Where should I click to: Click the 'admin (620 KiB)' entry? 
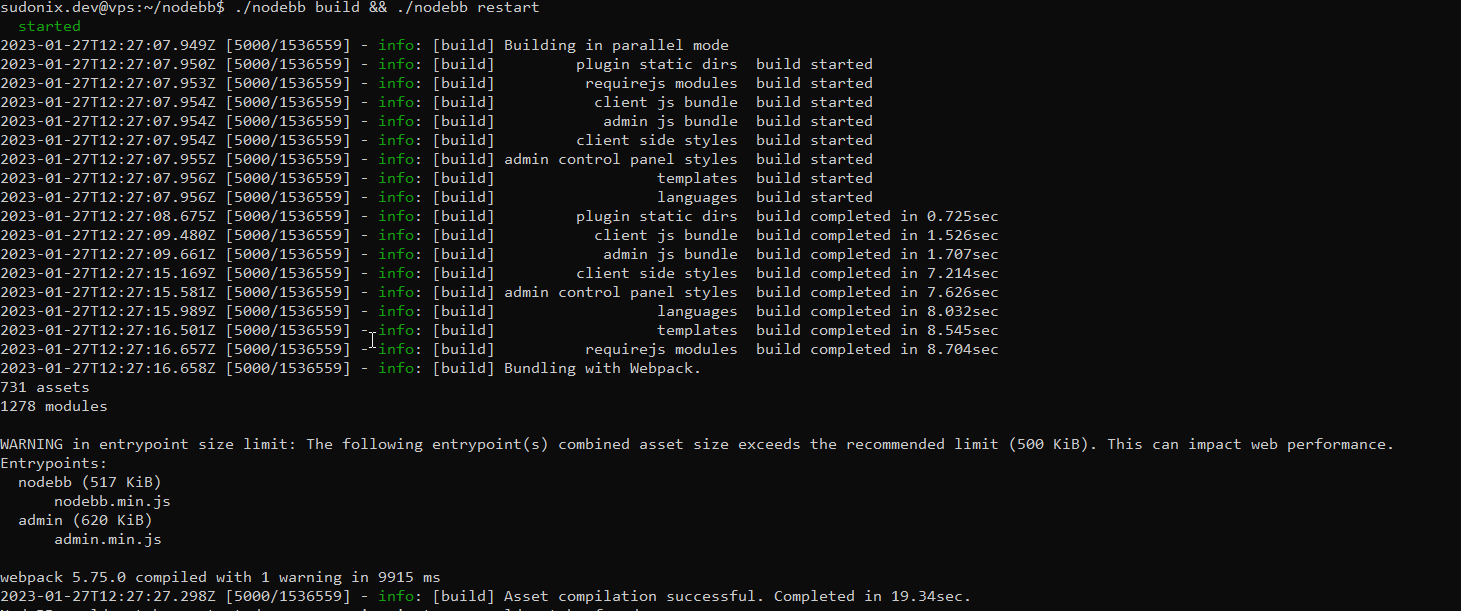coord(85,520)
